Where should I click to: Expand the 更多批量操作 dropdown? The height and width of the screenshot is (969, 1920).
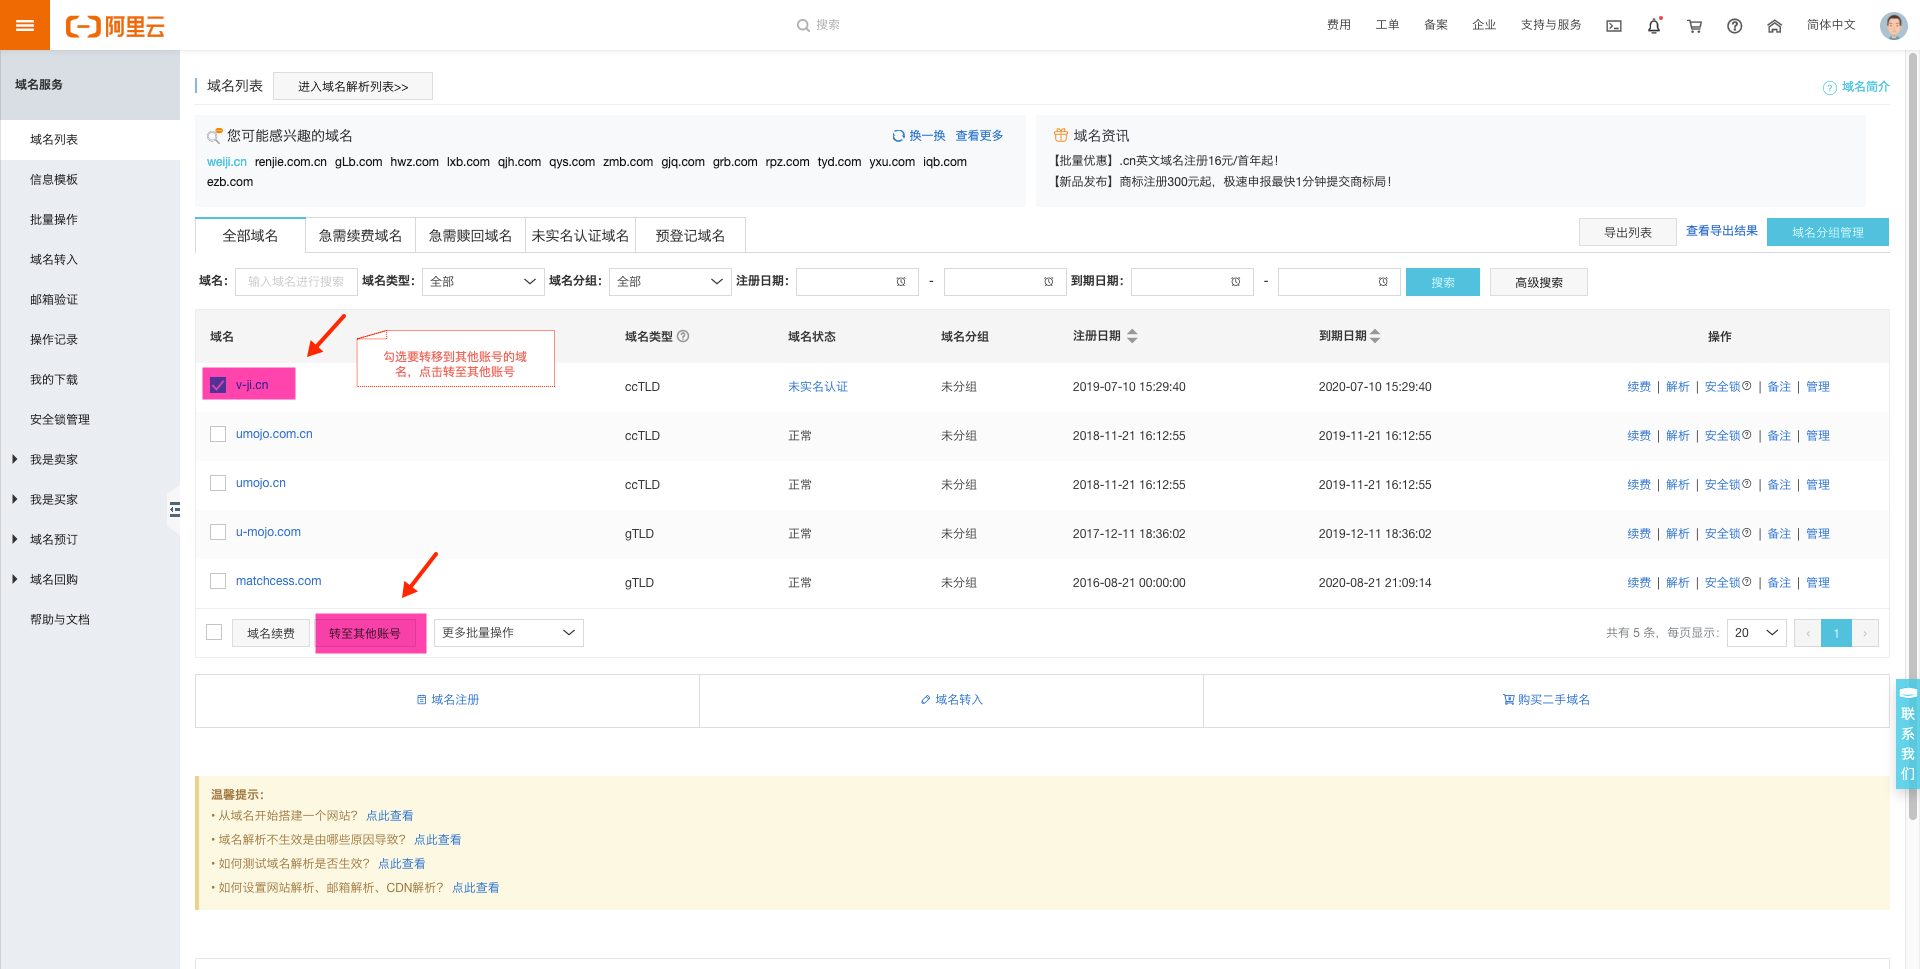point(508,633)
